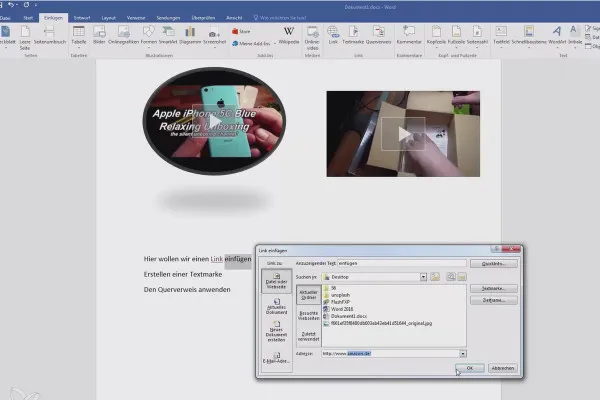Click the Querverweis ribbon icon
Viewport: 600px width, 400px height.
(x=378, y=35)
